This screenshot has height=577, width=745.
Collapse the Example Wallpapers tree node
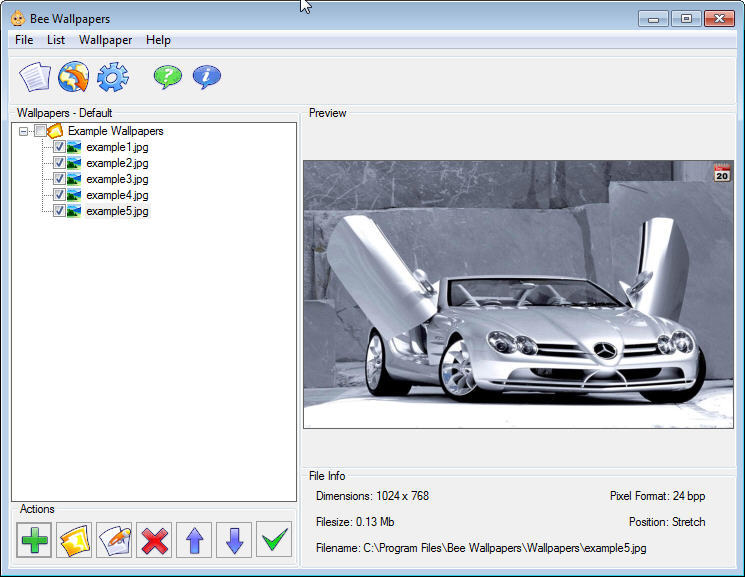[23, 131]
